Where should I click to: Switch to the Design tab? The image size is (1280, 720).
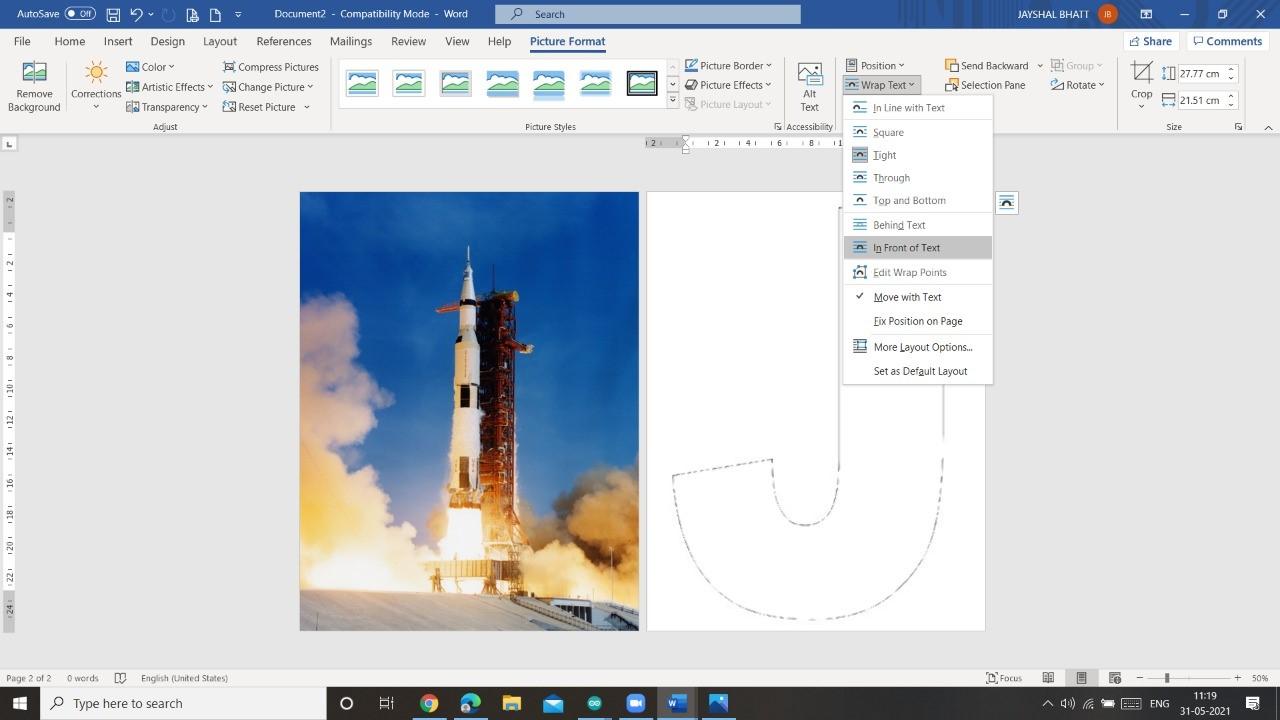[x=167, y=41]
